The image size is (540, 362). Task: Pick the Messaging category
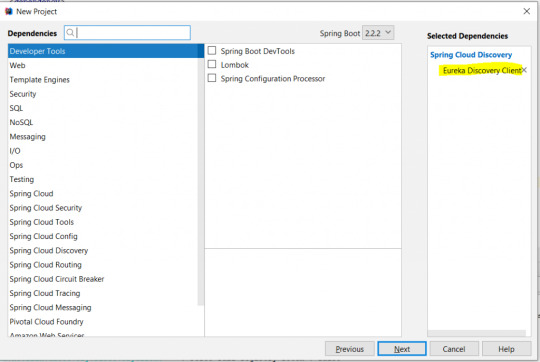[103, 136]
